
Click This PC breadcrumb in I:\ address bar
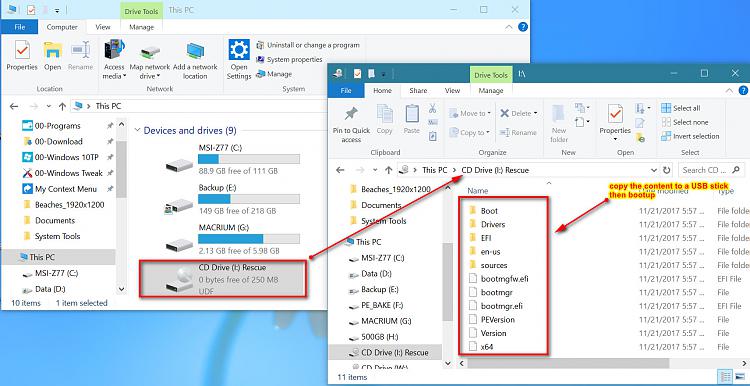pyautogui.click(x=435, y=170)
